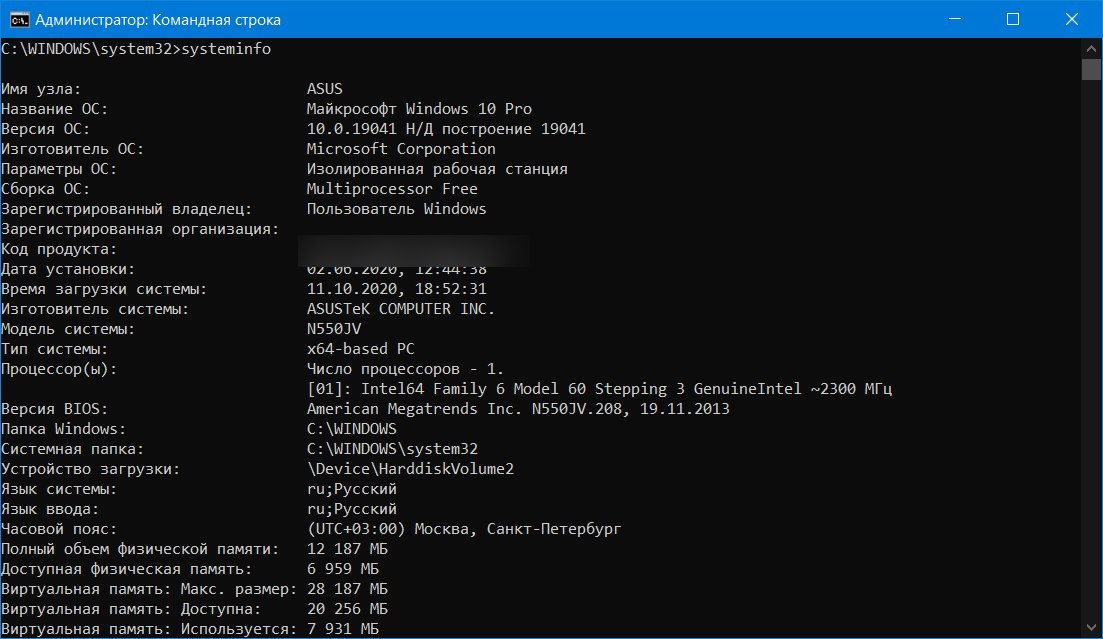1103x639 pixels.
Task: Open the Command Prompt system menu icon
Action: [19, 19]
